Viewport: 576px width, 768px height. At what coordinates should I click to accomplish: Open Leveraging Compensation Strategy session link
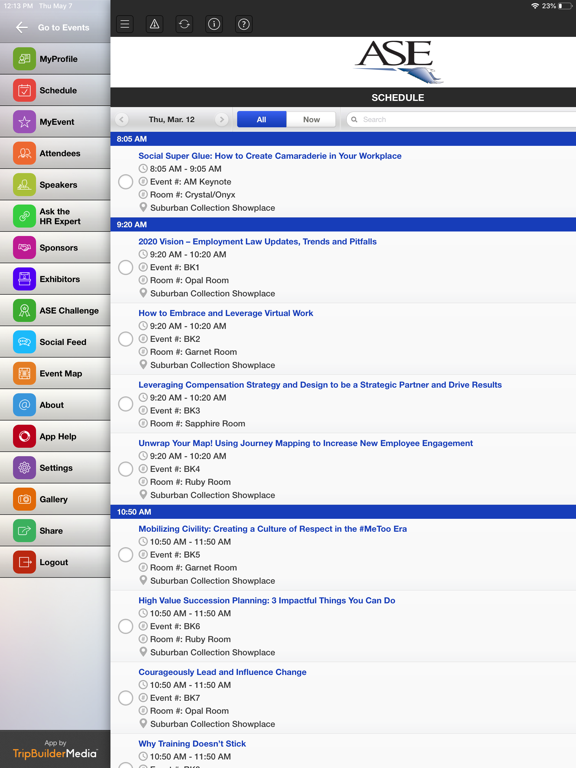point(320,385)
